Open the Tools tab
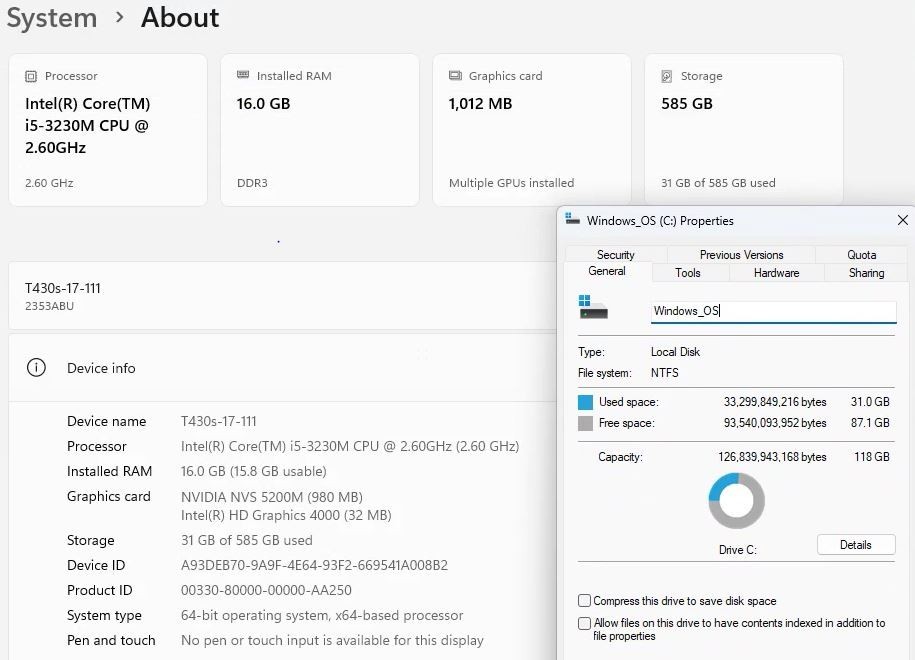 pos(687,273)
